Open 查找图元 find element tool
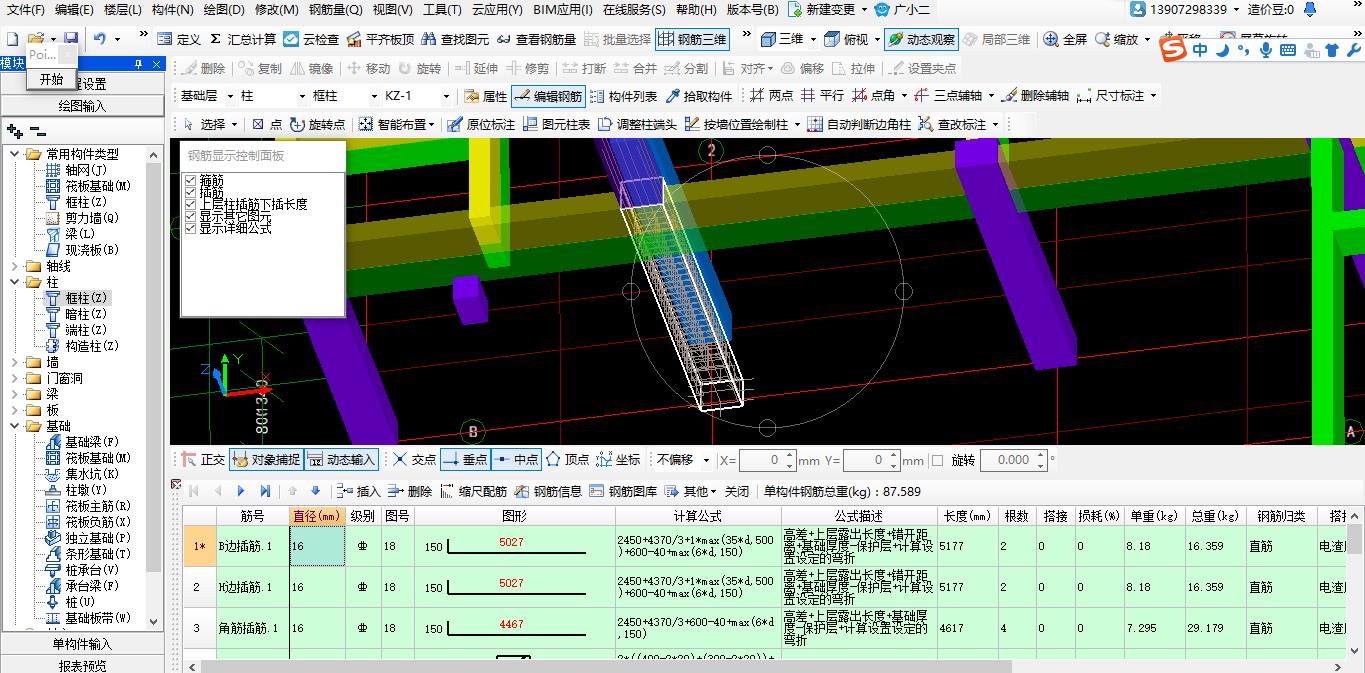The image size is (1365, 673). (x=455, y=39)
